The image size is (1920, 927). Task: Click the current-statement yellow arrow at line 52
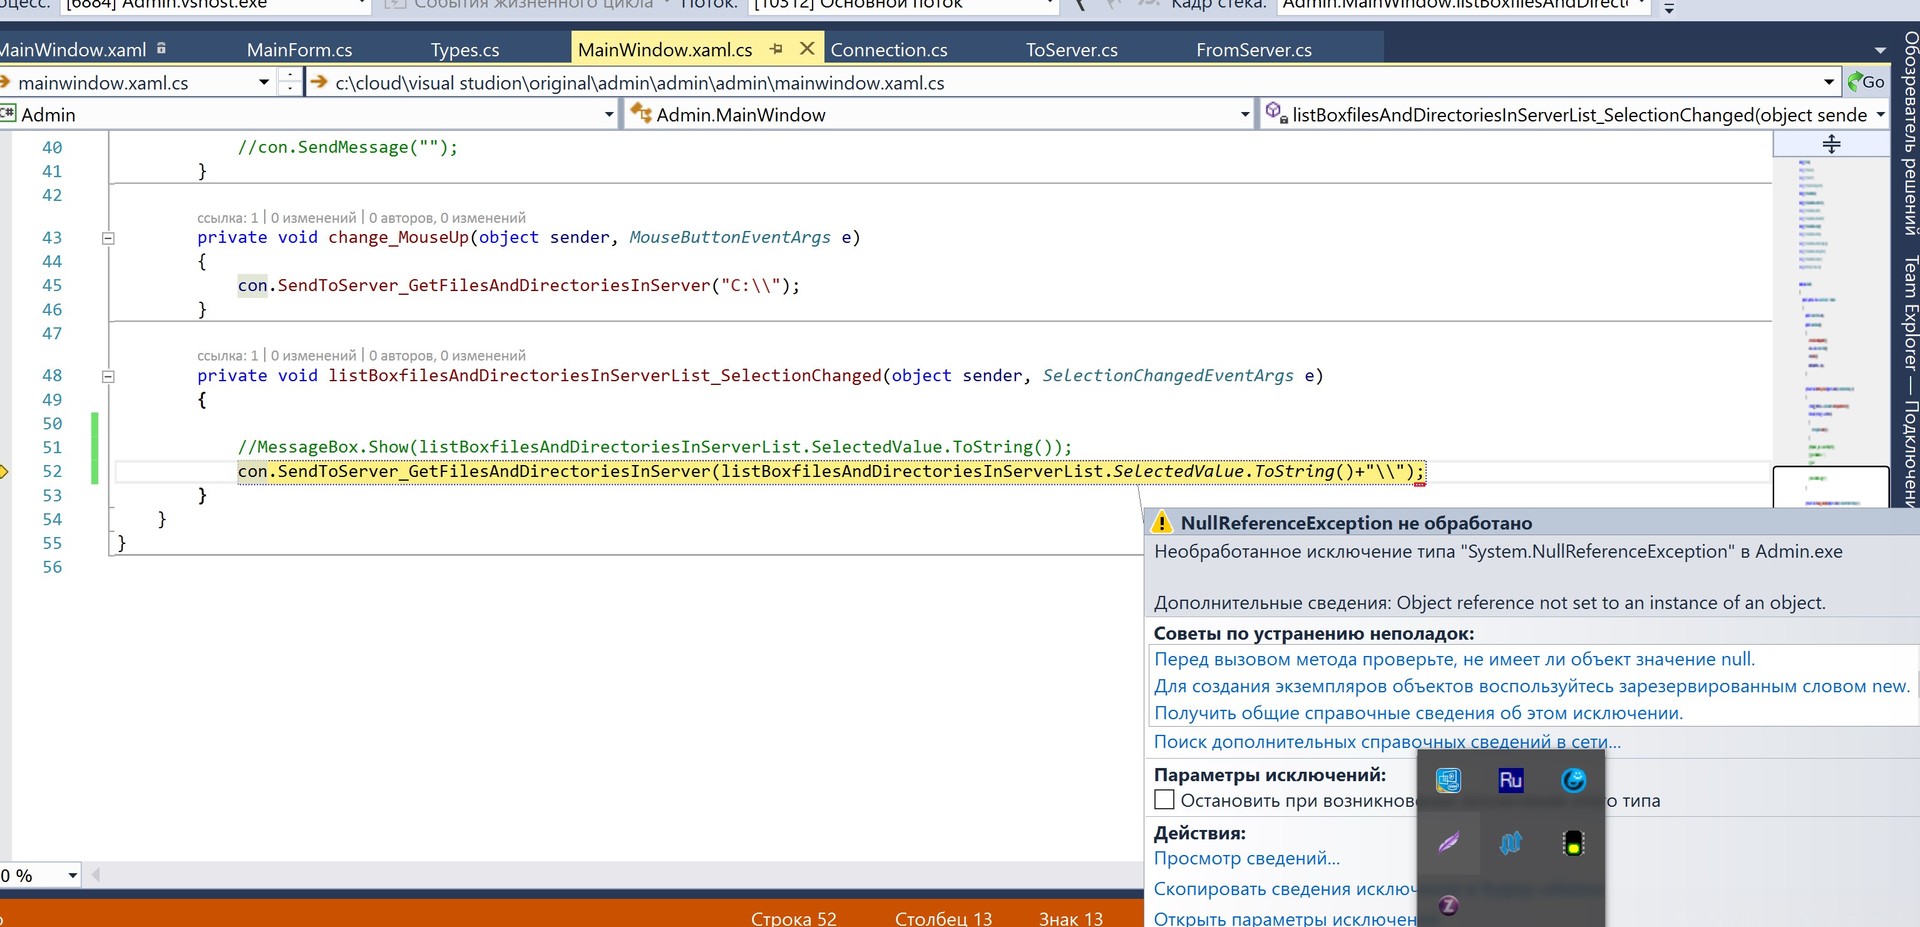pos(3,471)
